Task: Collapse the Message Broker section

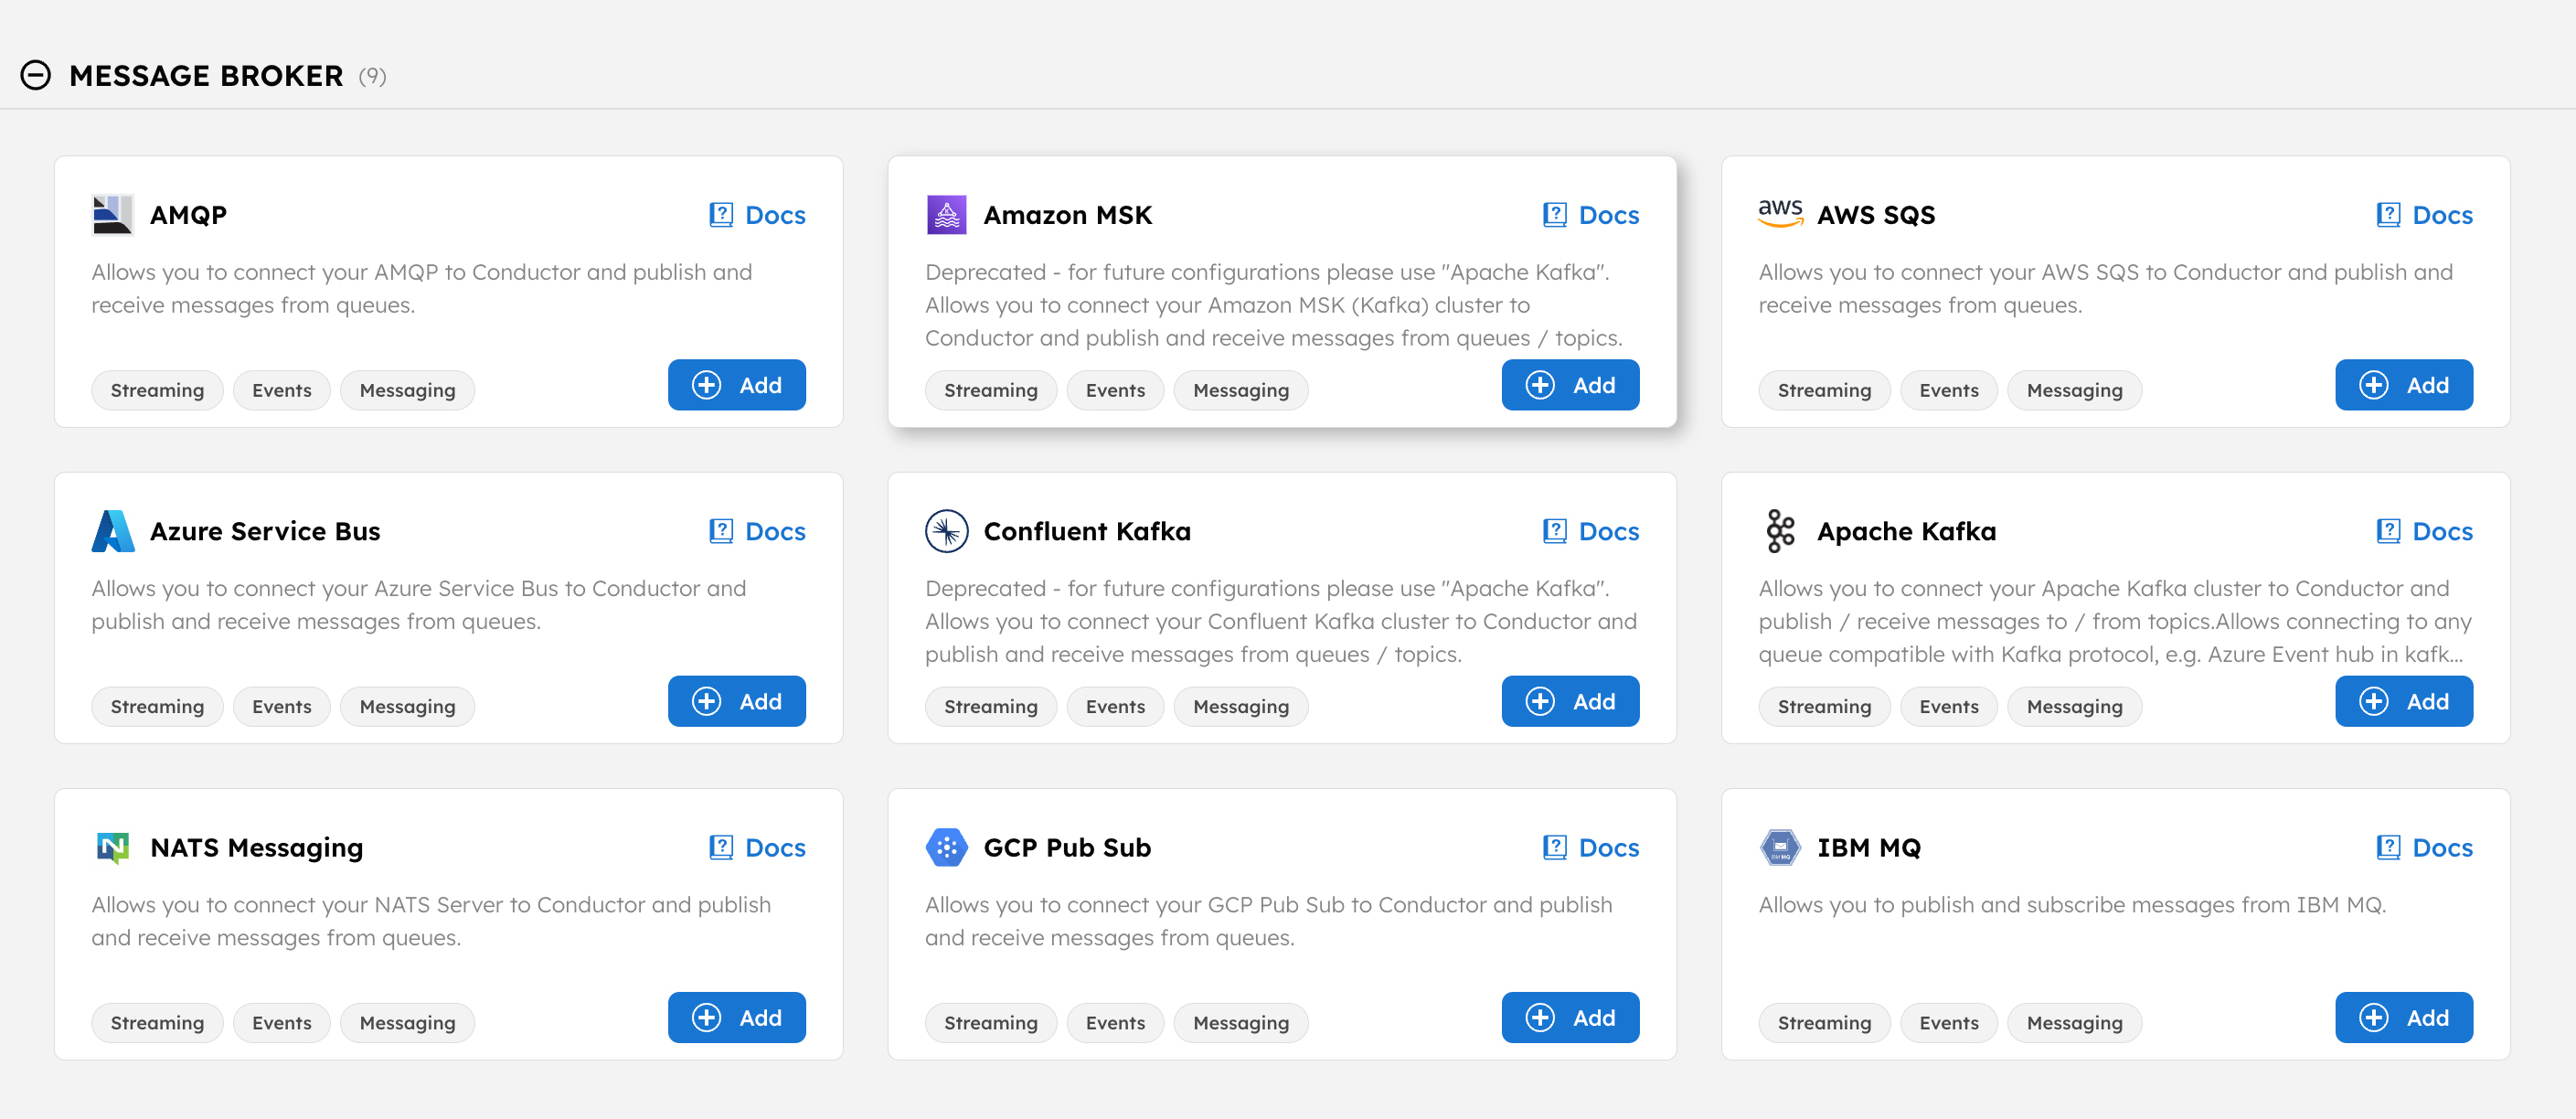Action: 36,74
